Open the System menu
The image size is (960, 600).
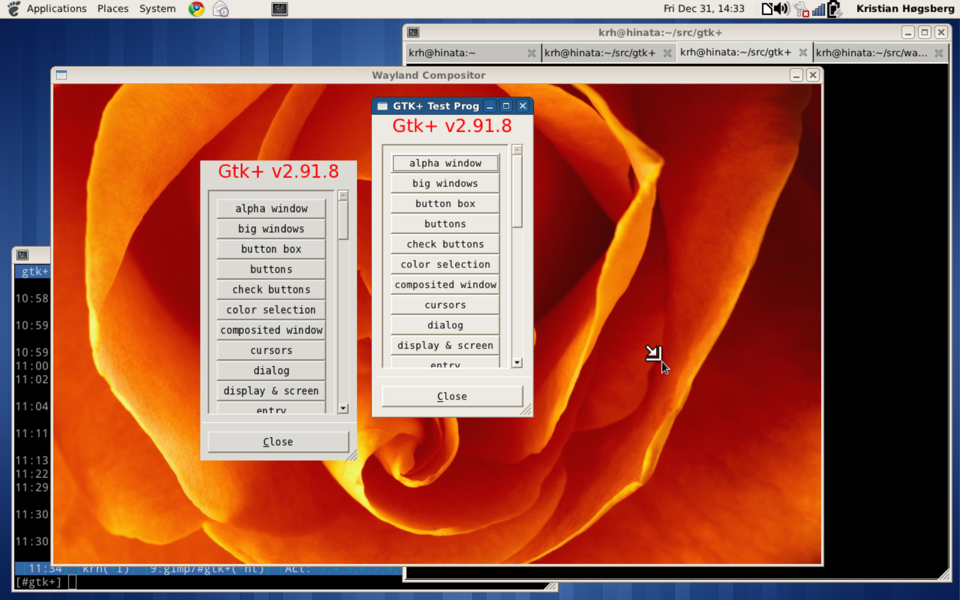[157, 9]
